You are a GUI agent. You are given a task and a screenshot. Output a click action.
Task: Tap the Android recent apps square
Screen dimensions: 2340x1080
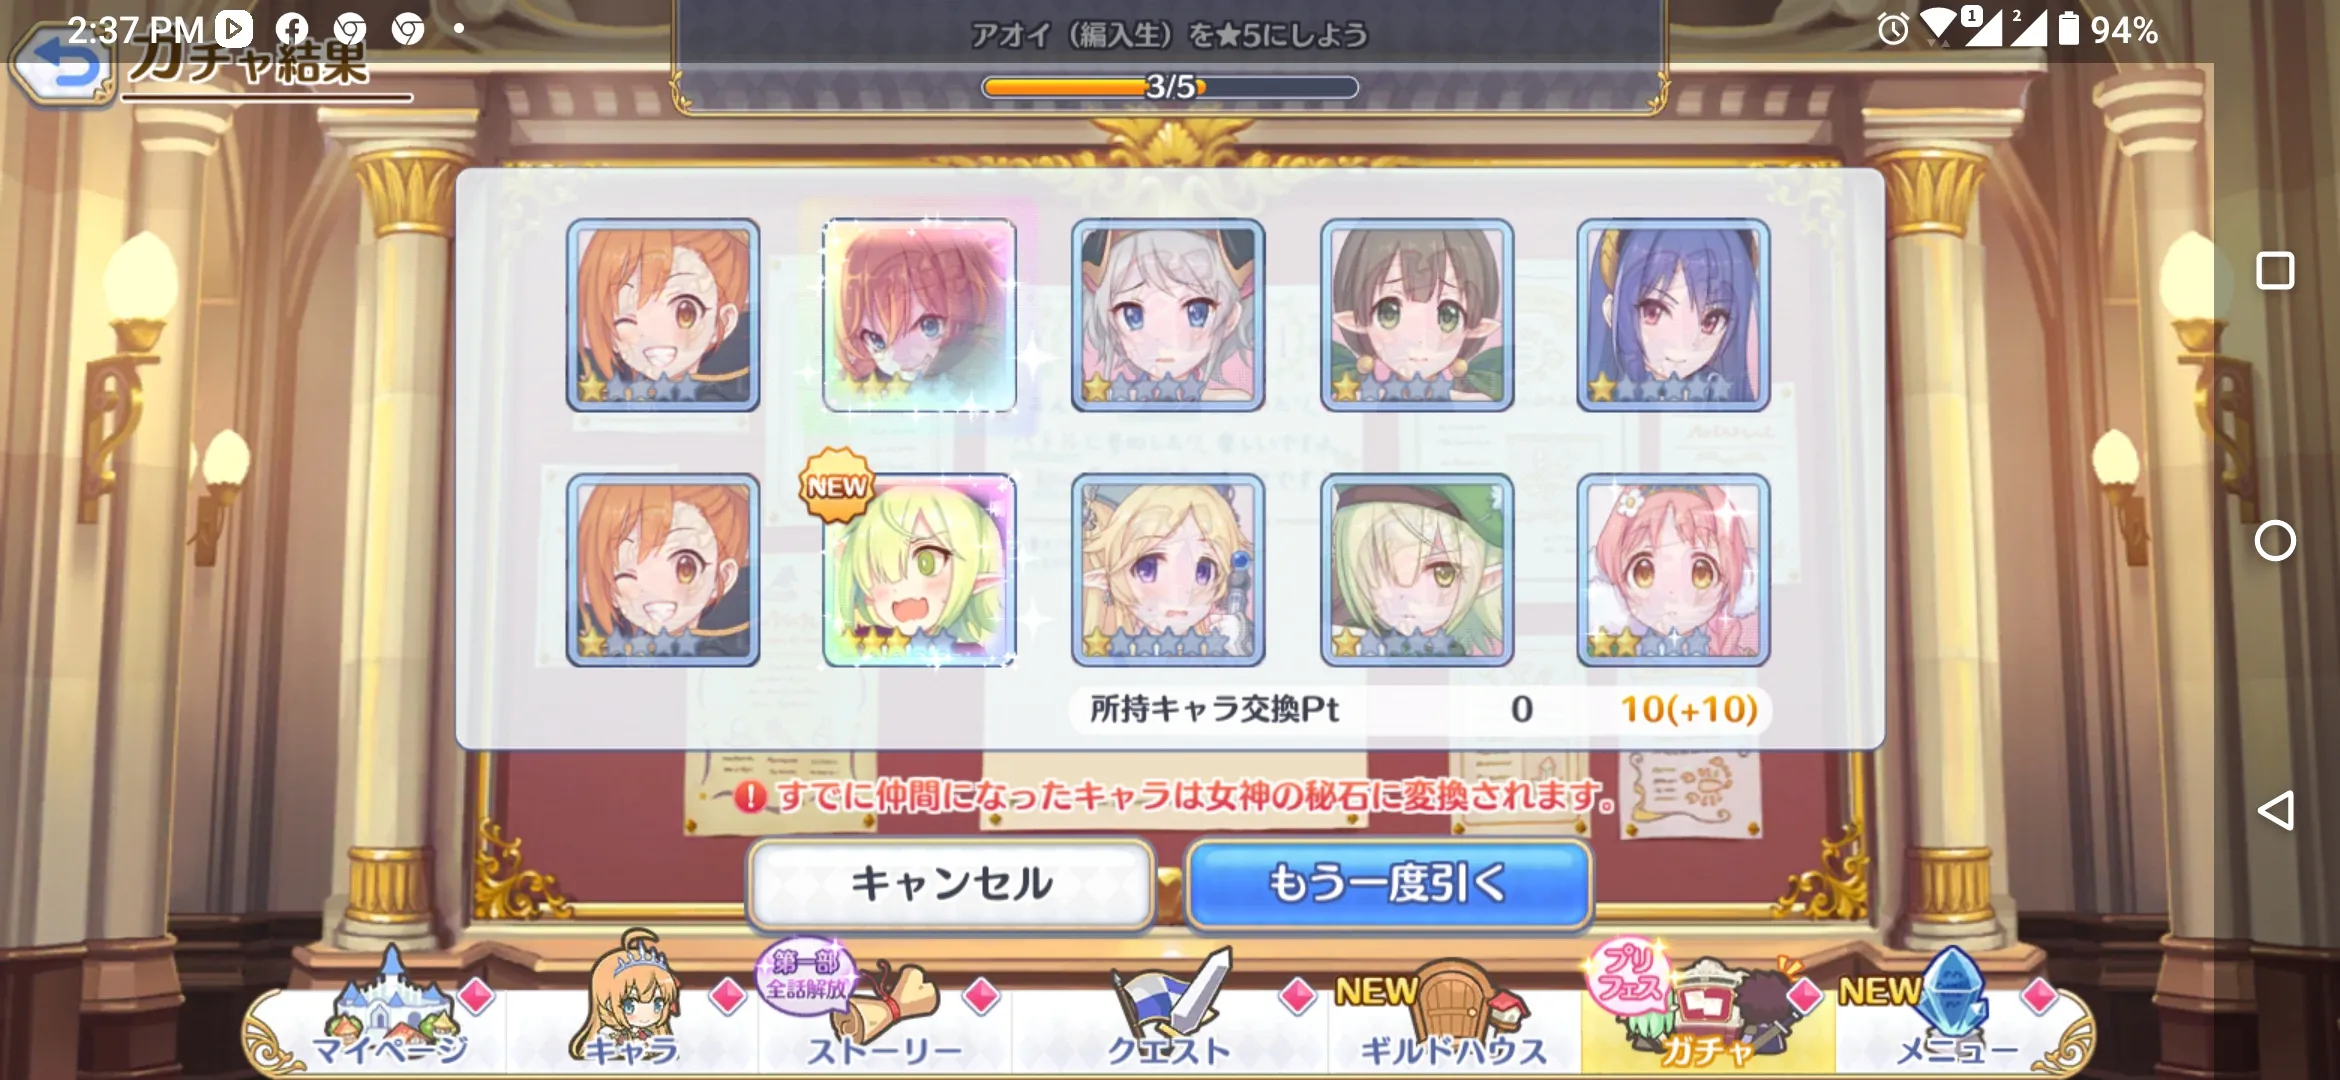click(2275, 271)
